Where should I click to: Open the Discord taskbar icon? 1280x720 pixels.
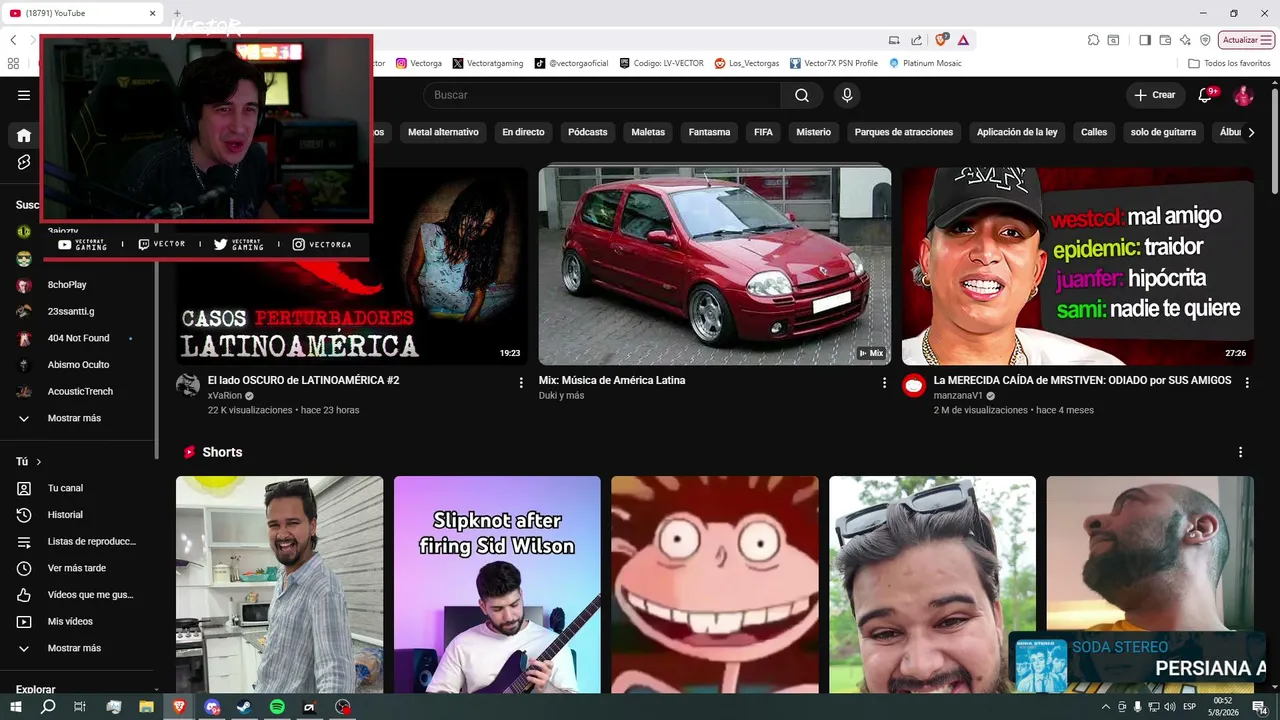212,707
